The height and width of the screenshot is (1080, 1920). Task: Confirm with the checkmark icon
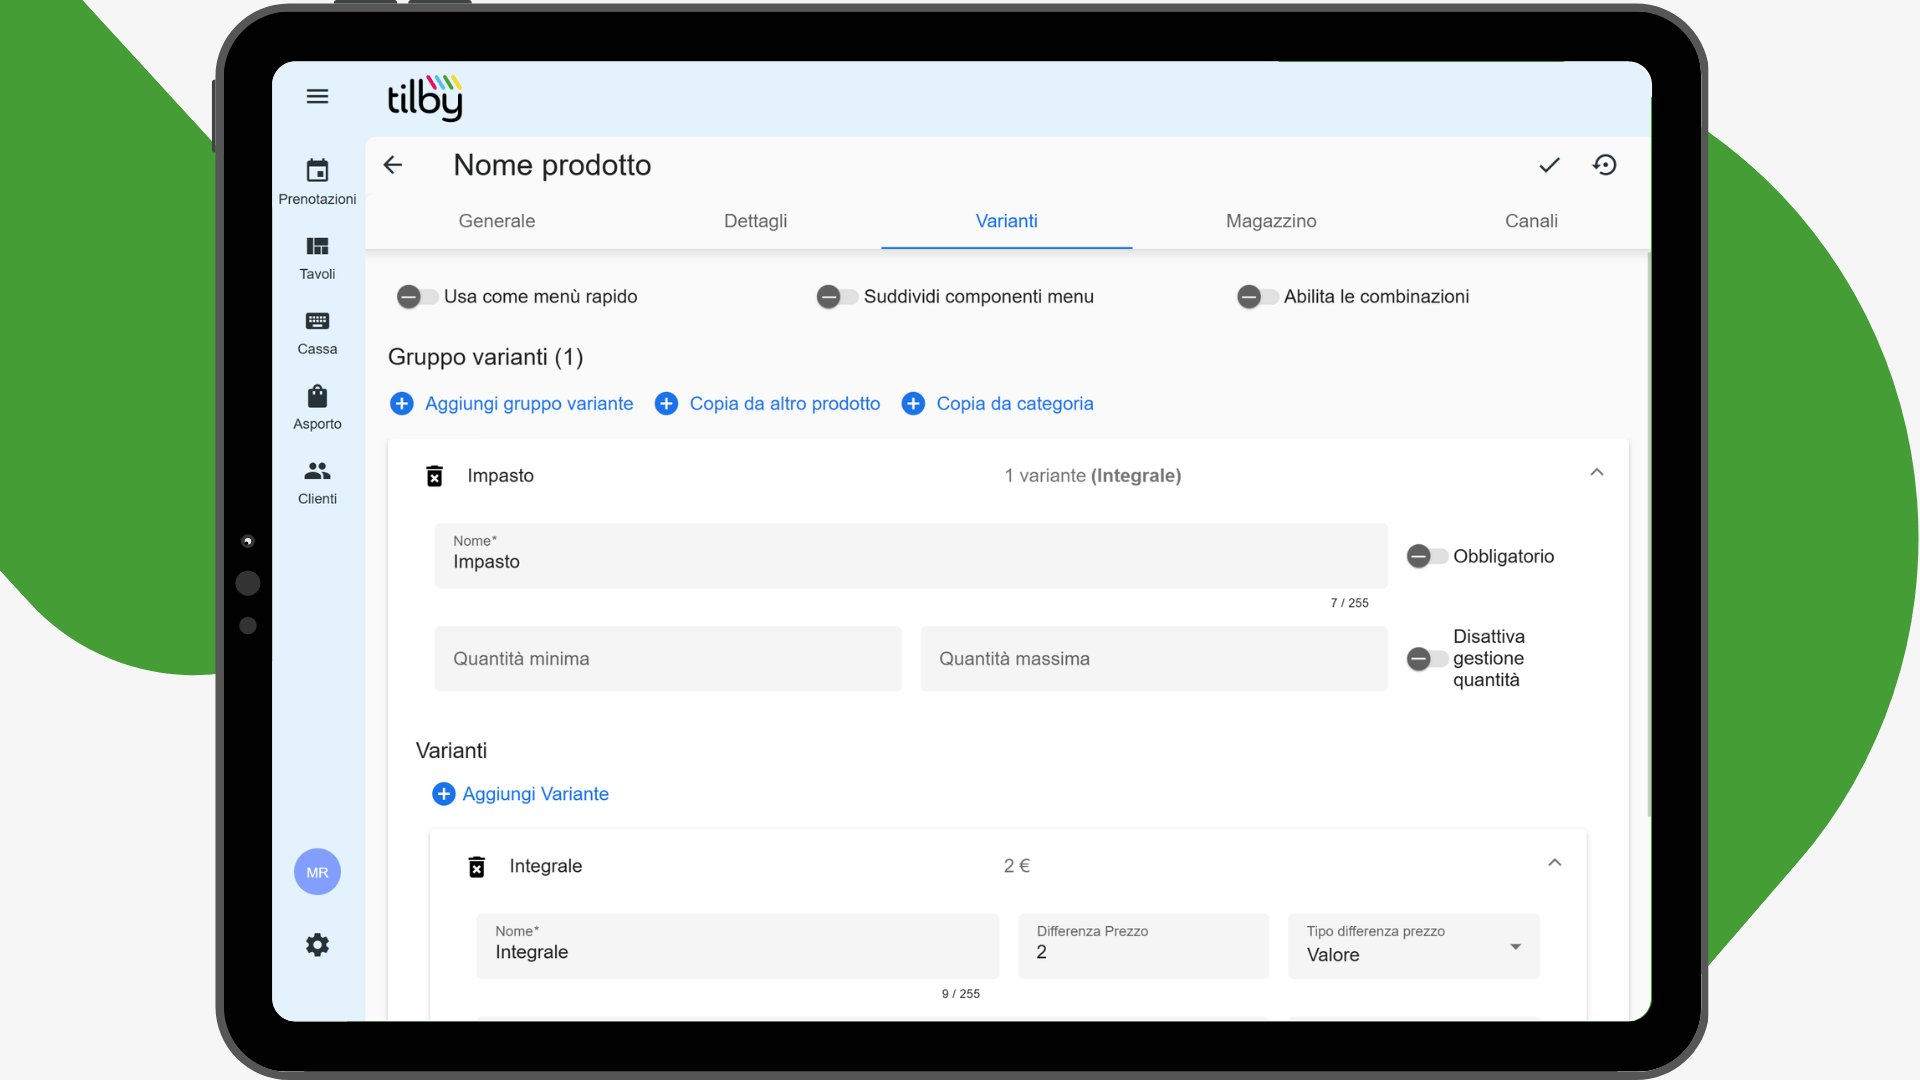[1549, 165]
